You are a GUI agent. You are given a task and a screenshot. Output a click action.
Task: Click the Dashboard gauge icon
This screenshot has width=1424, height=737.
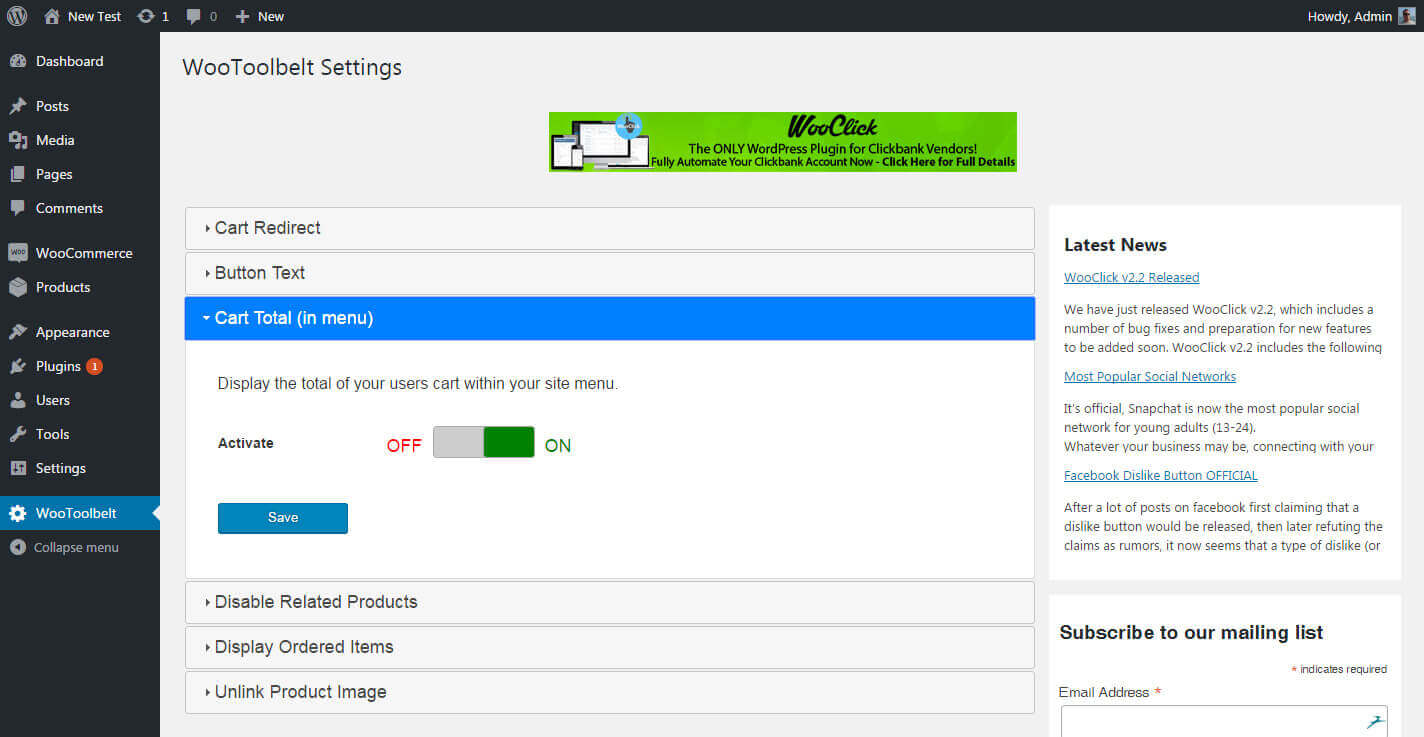(x=18, y=61)
